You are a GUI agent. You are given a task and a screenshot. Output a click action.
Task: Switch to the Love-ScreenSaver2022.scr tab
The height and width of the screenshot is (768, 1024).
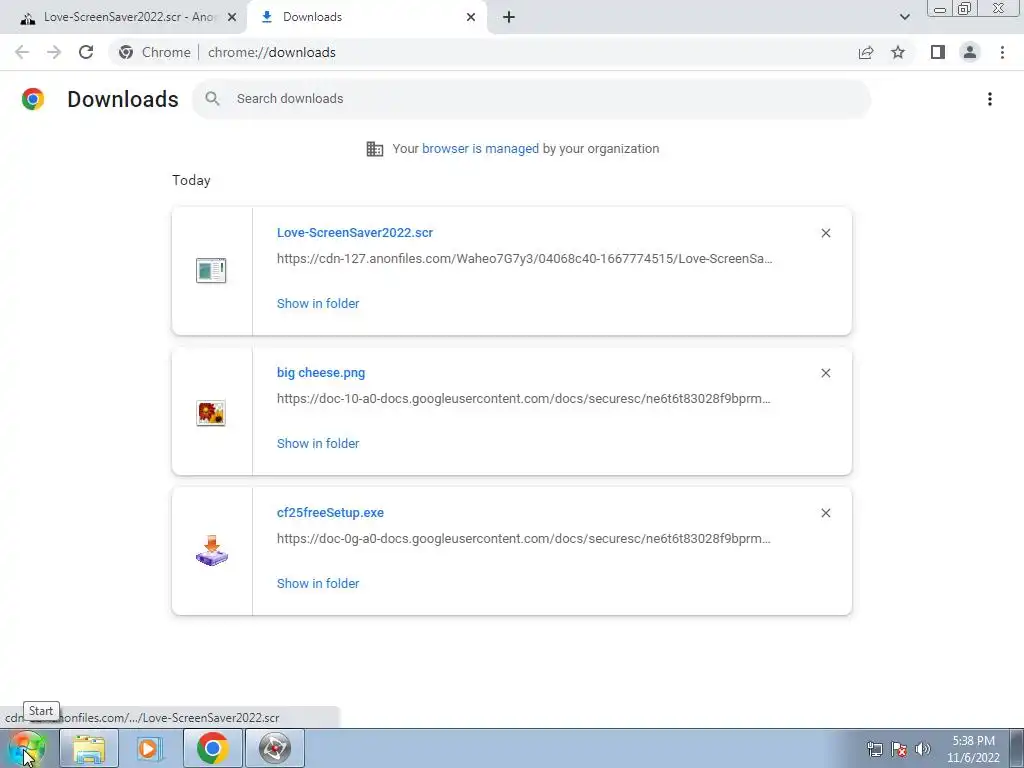pyautogui.click(x=123, y=17)
